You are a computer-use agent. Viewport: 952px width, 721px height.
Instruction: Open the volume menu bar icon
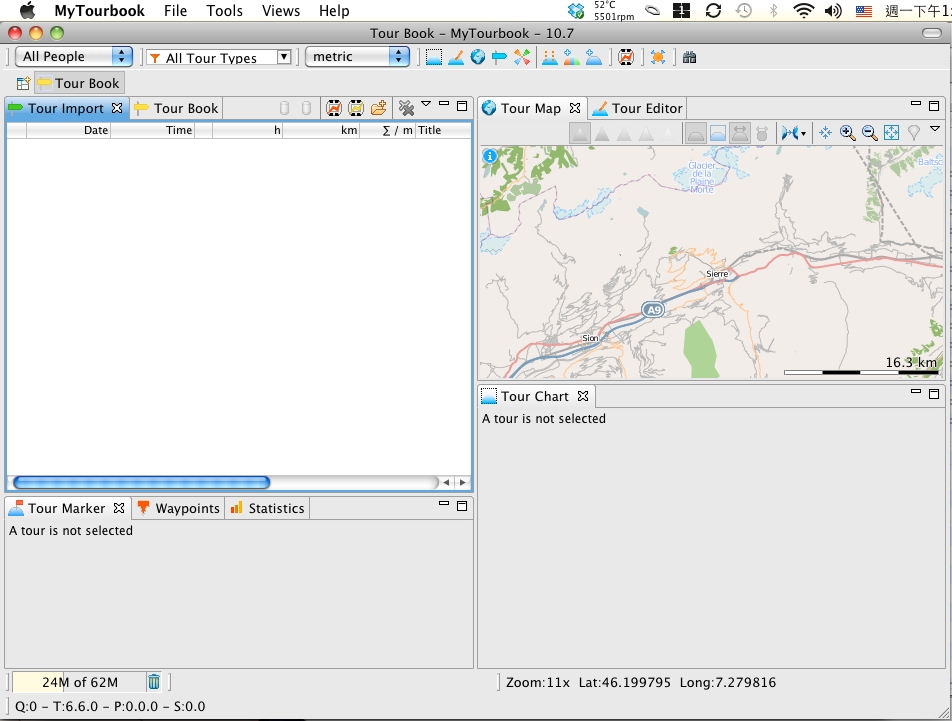(x=833, y=10)
